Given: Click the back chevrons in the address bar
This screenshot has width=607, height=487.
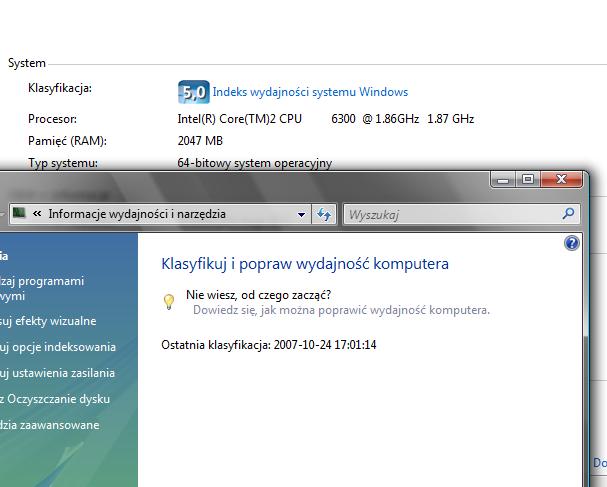Looking at the screenshot, I should click(37, 214).
